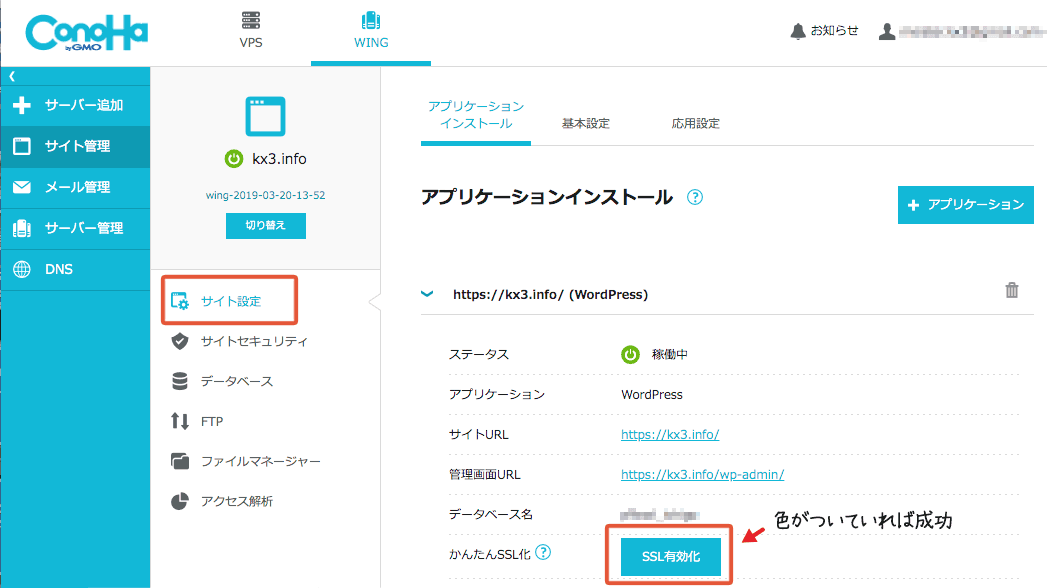Screen dimensions: 1047x588
Task: Click the データベース名 row label
Action: 491,515
